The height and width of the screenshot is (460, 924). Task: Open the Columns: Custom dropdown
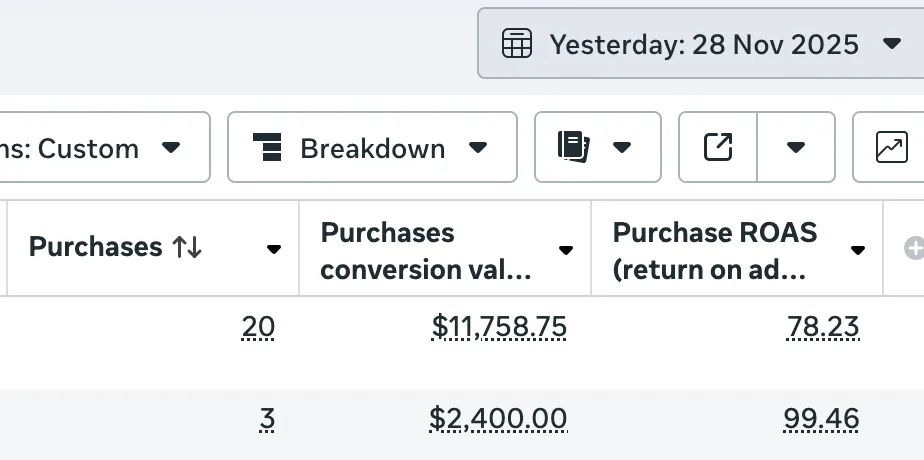click(100, 148)
